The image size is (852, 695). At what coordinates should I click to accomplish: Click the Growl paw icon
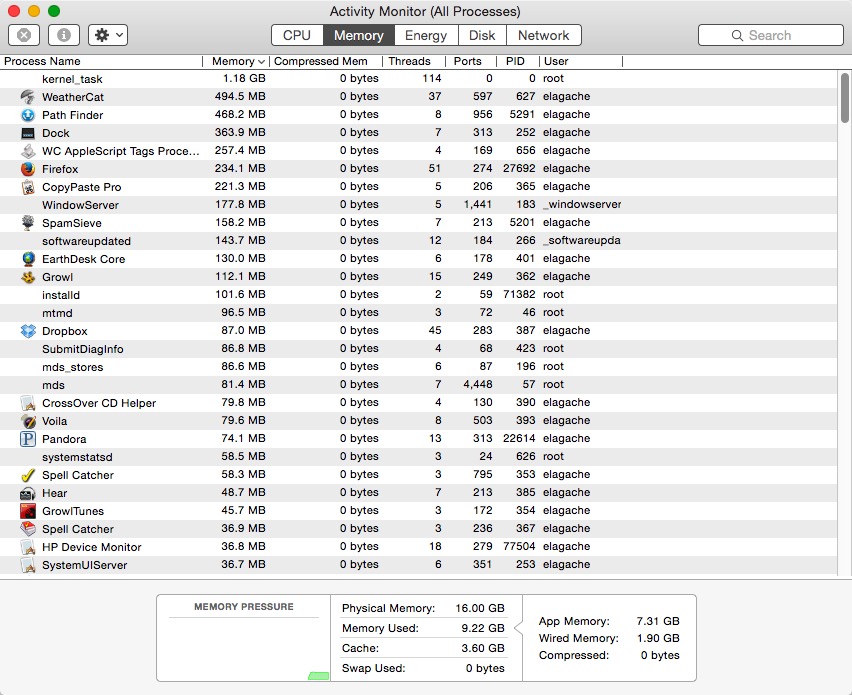tap(28, 277)
